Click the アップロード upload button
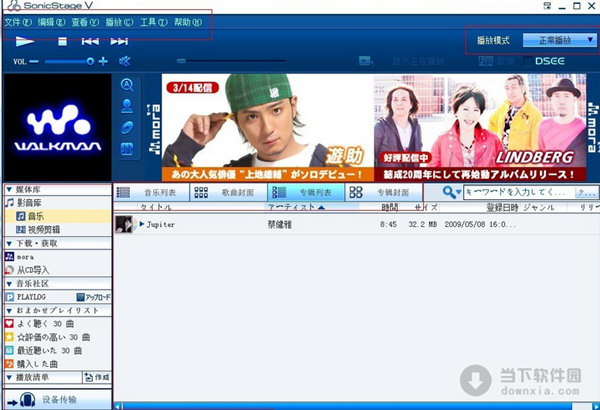The image size is (600, 410). click(x=94, y=297)
